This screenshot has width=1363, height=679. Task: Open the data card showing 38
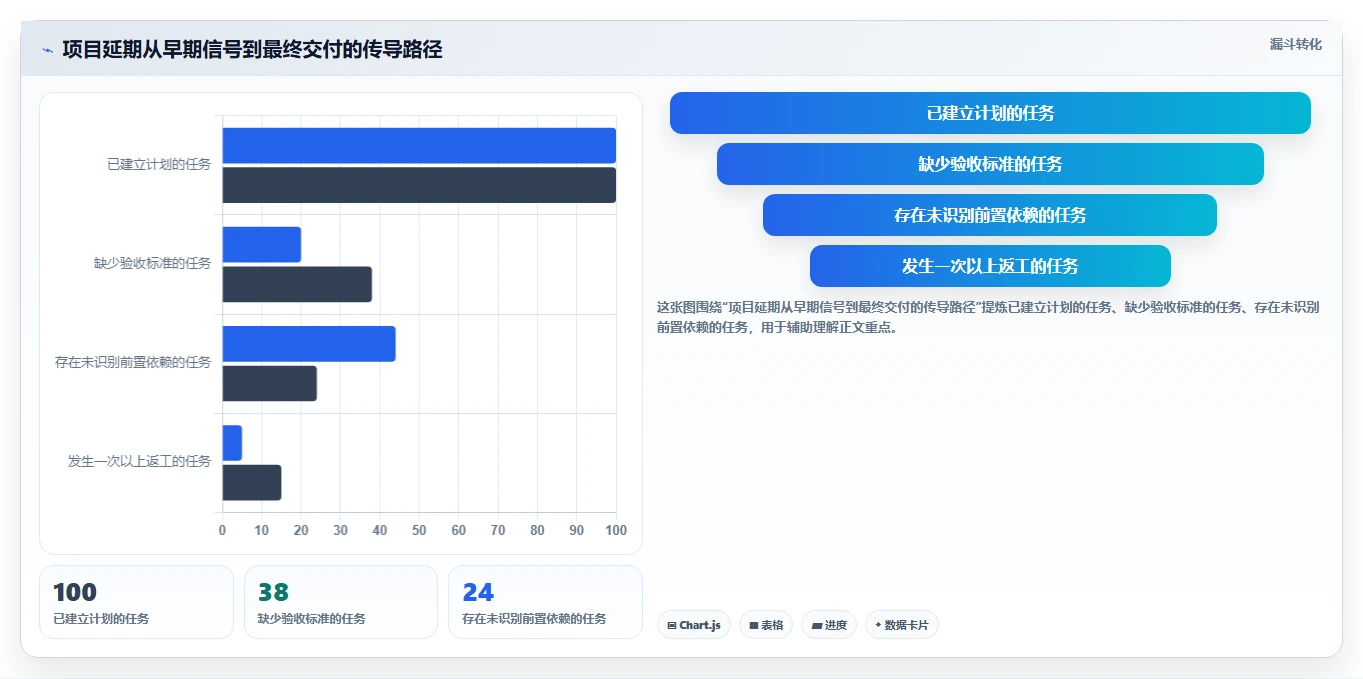click(x=341, y=602)
